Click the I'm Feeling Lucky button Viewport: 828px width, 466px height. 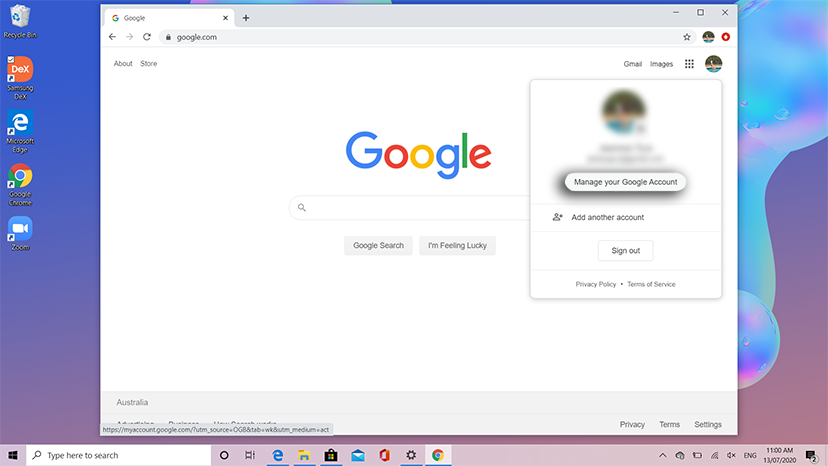(457, 245)
